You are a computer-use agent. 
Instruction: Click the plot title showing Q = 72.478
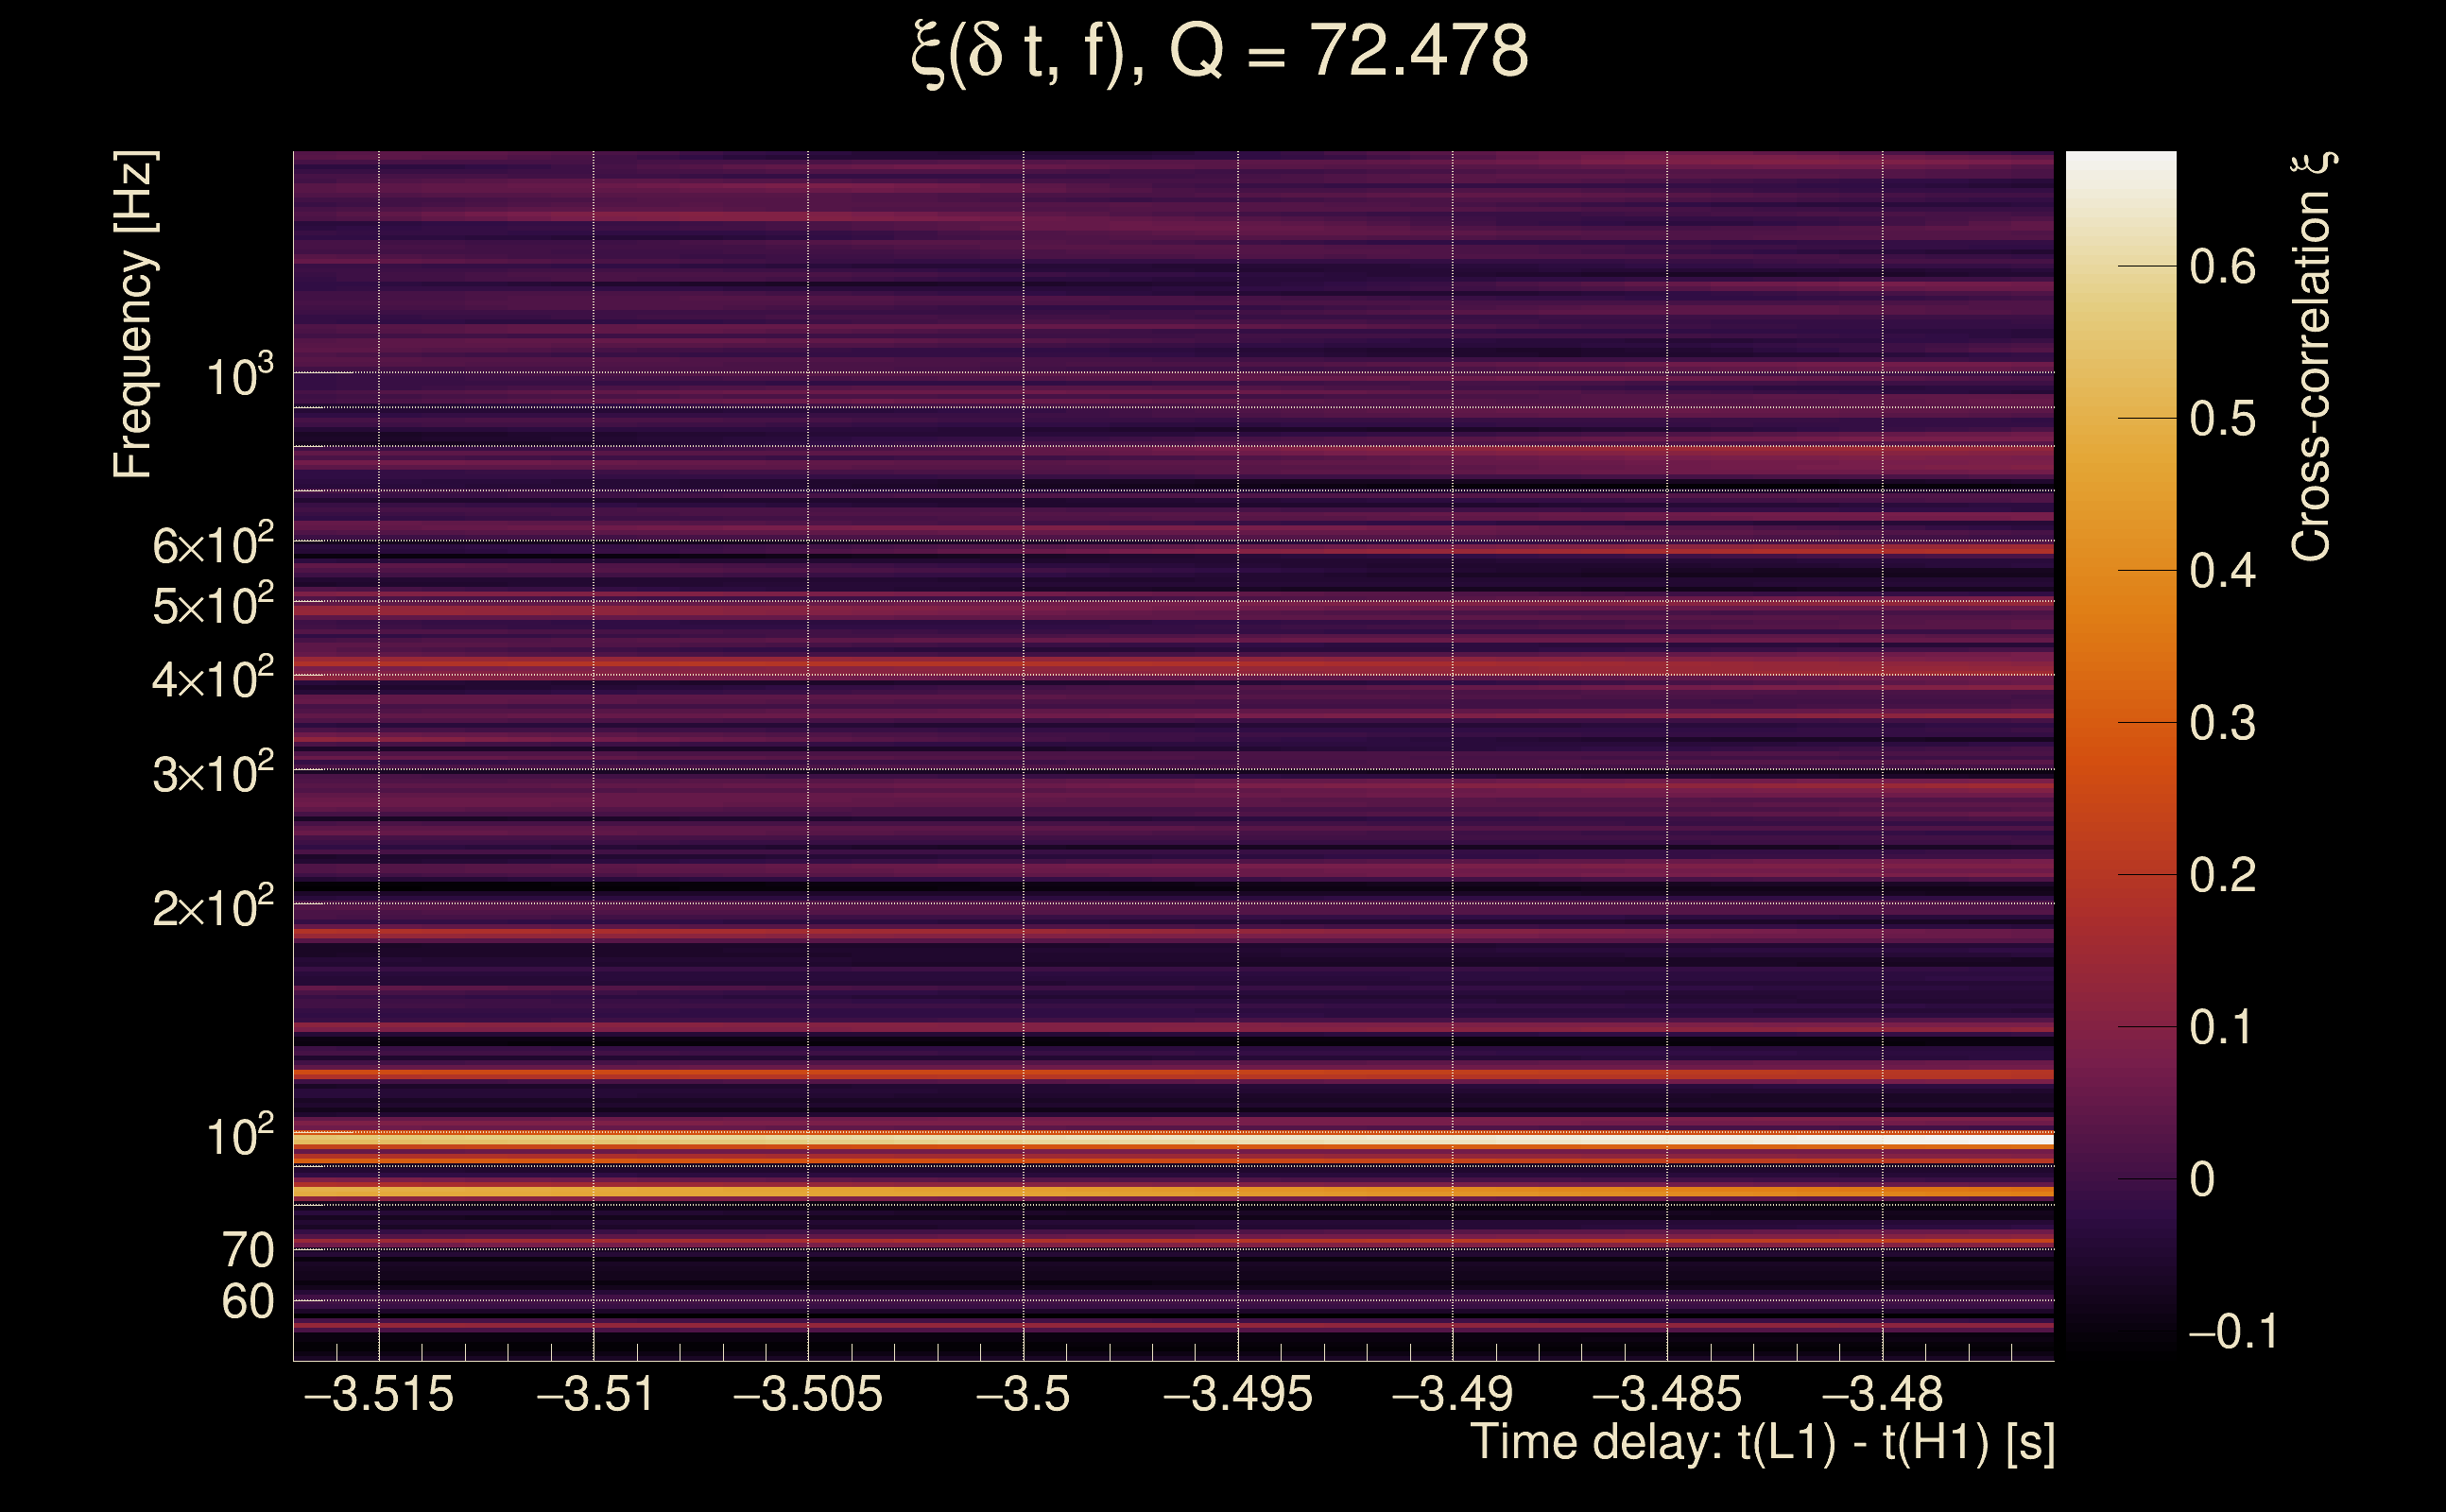click(x=1220, y=52)
